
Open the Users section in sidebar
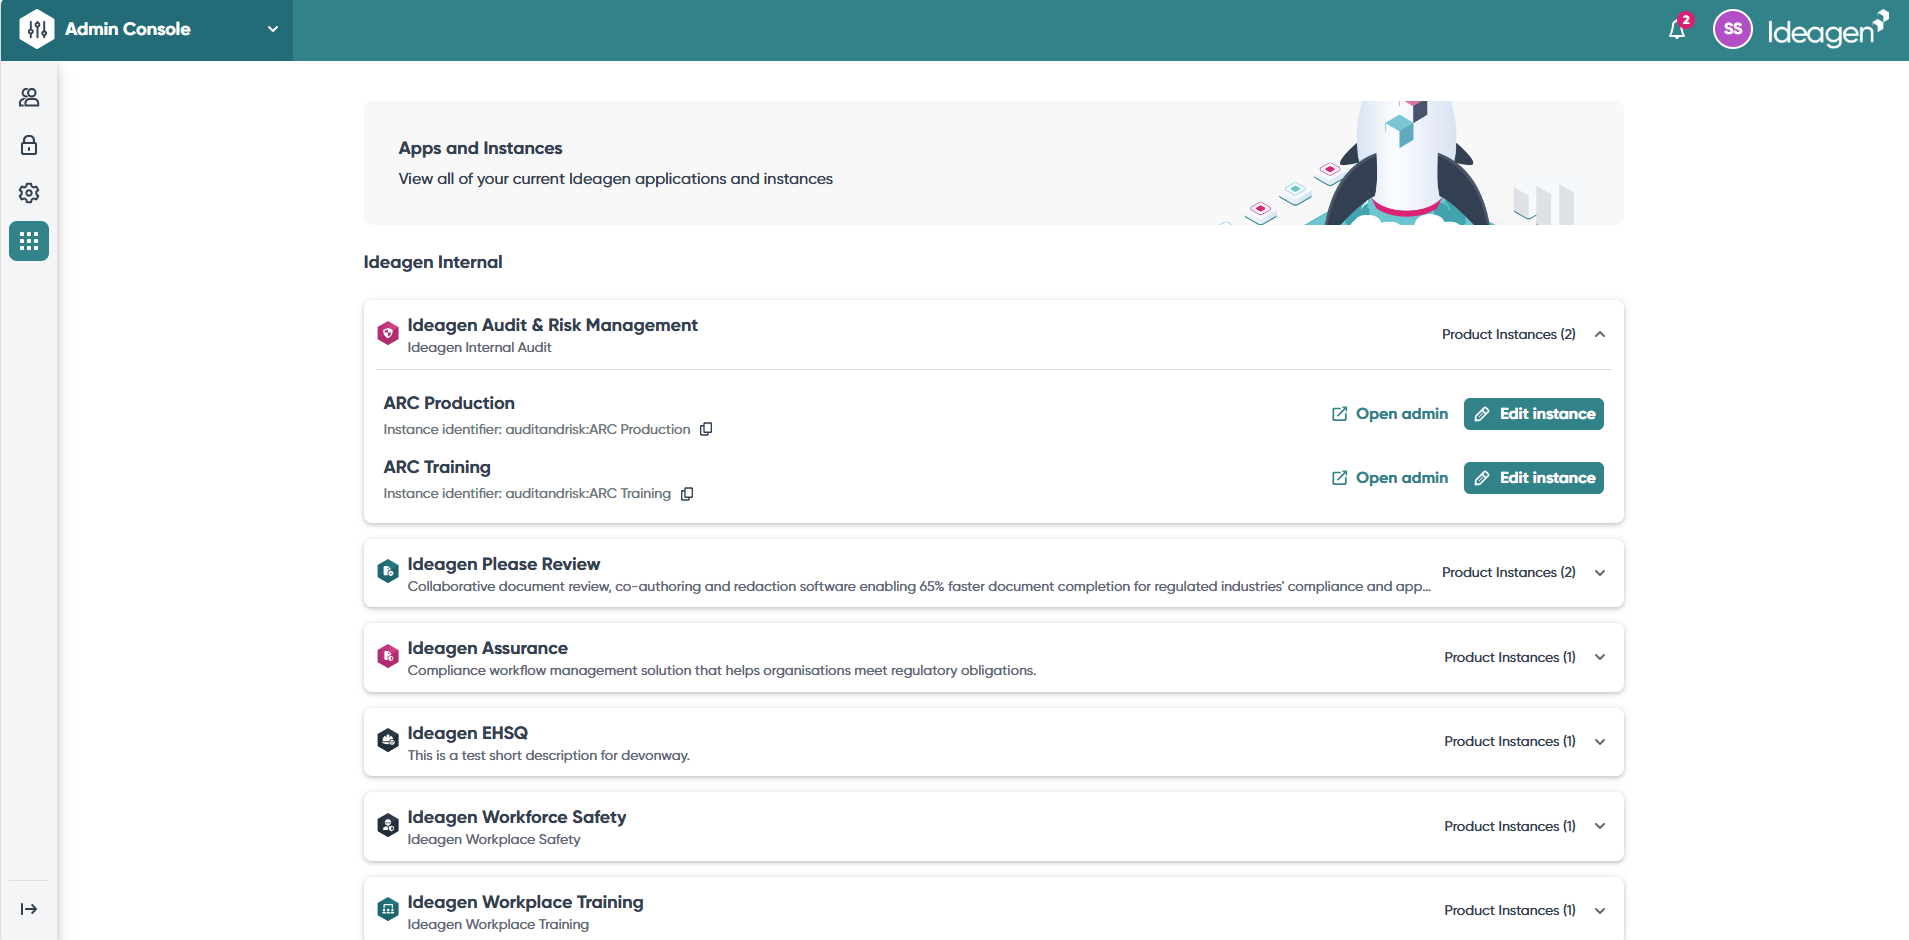29,97
